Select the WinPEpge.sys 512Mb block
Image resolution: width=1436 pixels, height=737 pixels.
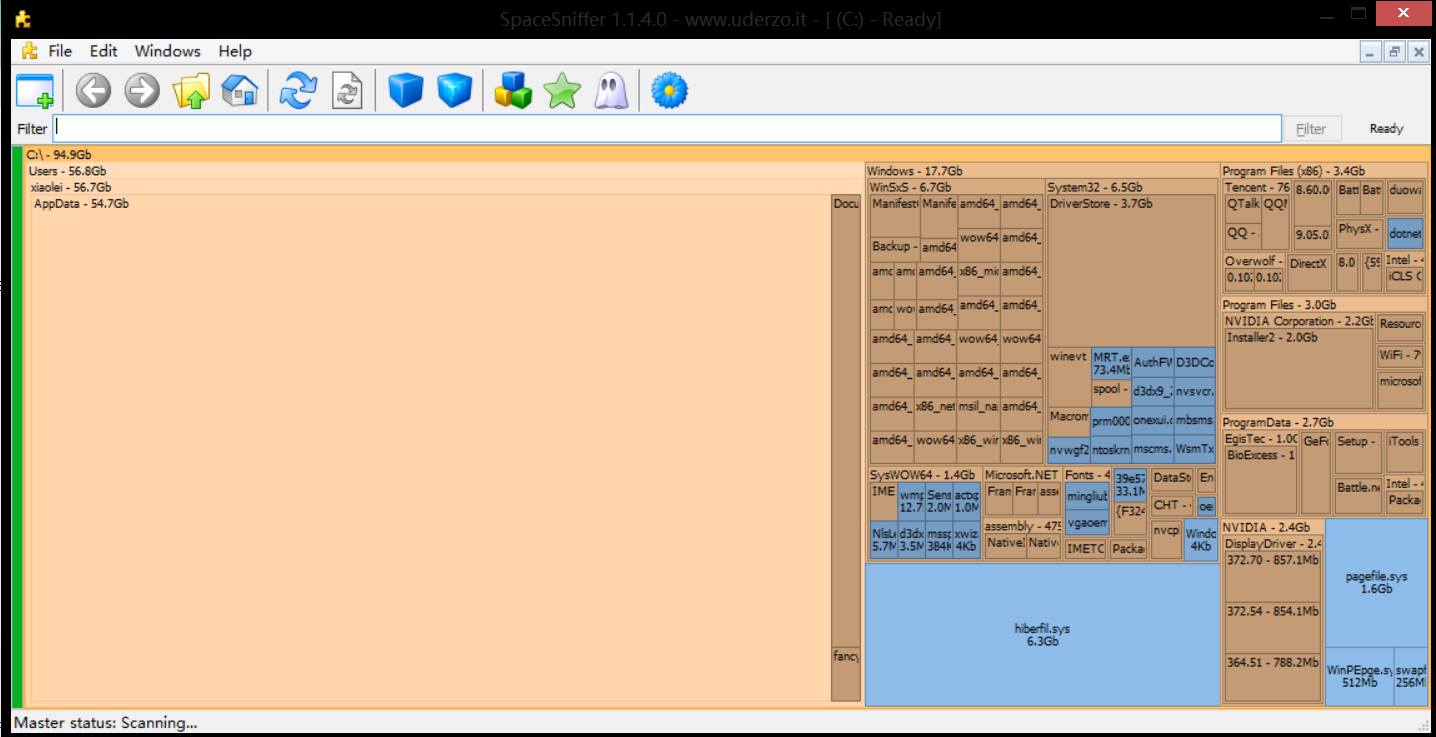click(x=1359, y=676)
